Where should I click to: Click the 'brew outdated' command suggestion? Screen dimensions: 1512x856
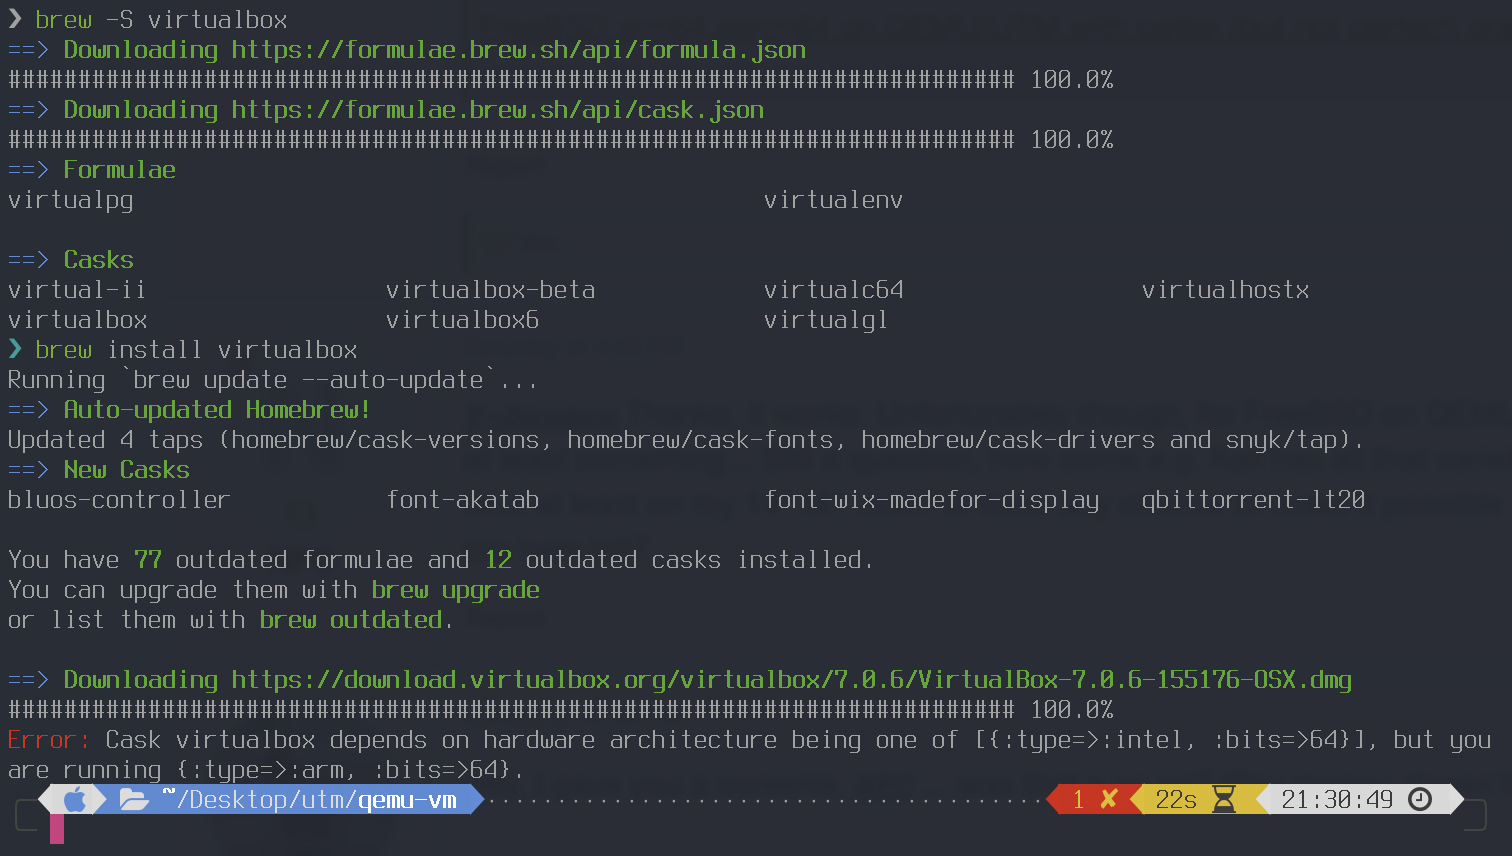350,620
